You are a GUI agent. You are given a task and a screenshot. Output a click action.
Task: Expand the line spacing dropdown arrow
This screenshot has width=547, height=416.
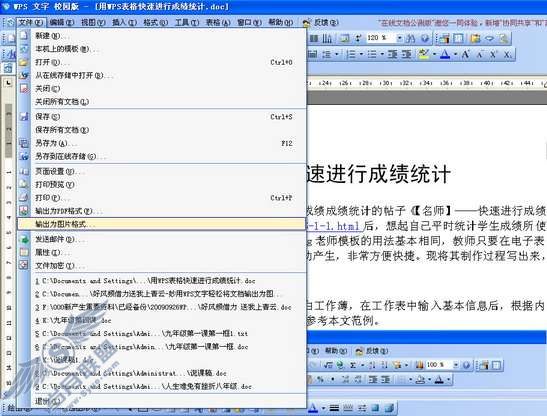point(337,54)
